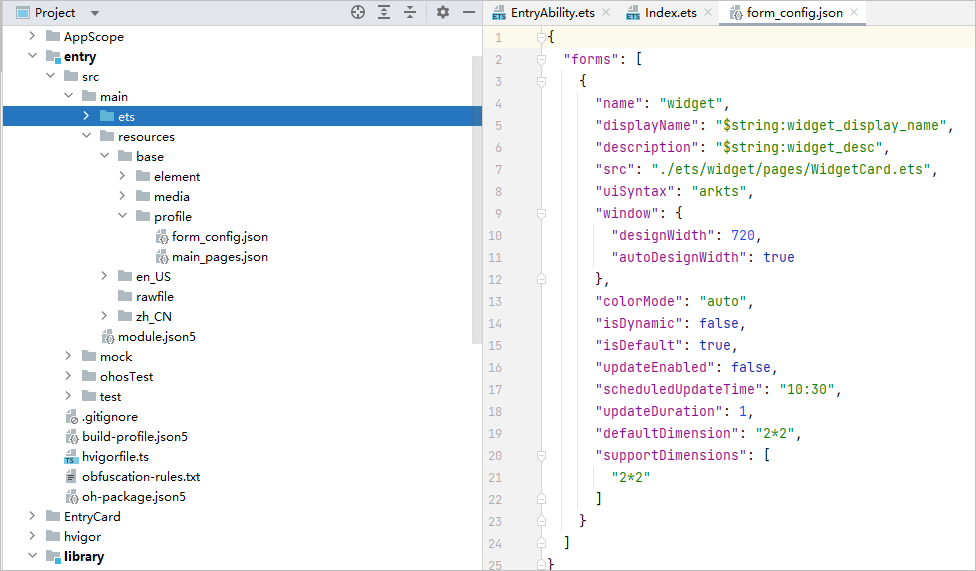Image resolution: width=976 pixels, height=571 pixels.
Task: Expand the hvigor folder
Action: tap(32, 536)
